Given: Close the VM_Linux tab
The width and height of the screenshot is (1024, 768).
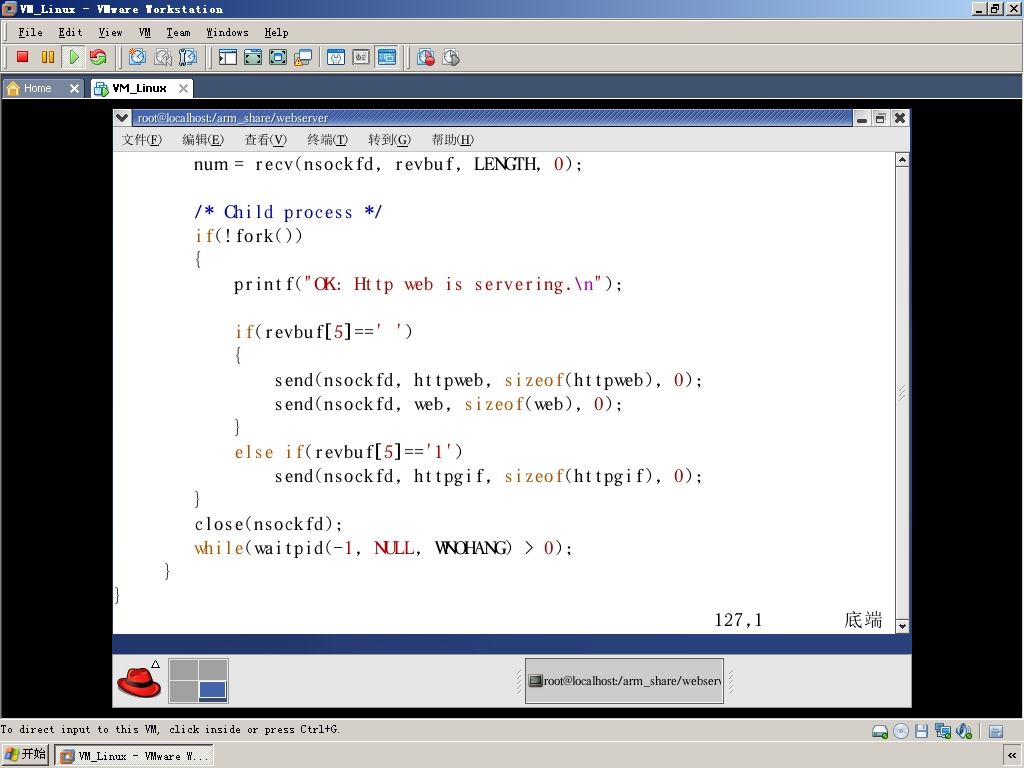Looking at the screenshot, I should click(x=184, y=88).
